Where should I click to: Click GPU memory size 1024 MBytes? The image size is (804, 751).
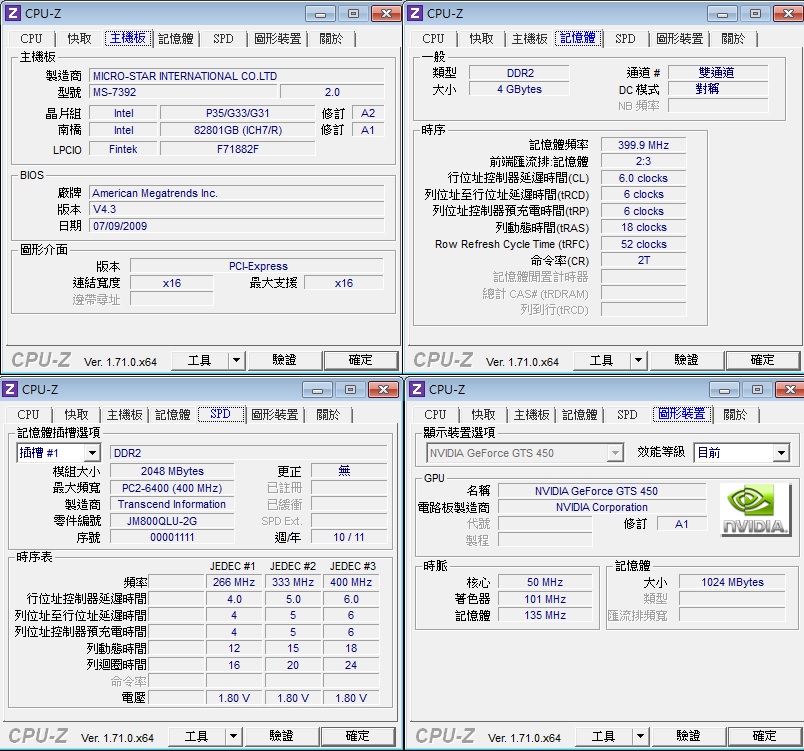(732, 582)
